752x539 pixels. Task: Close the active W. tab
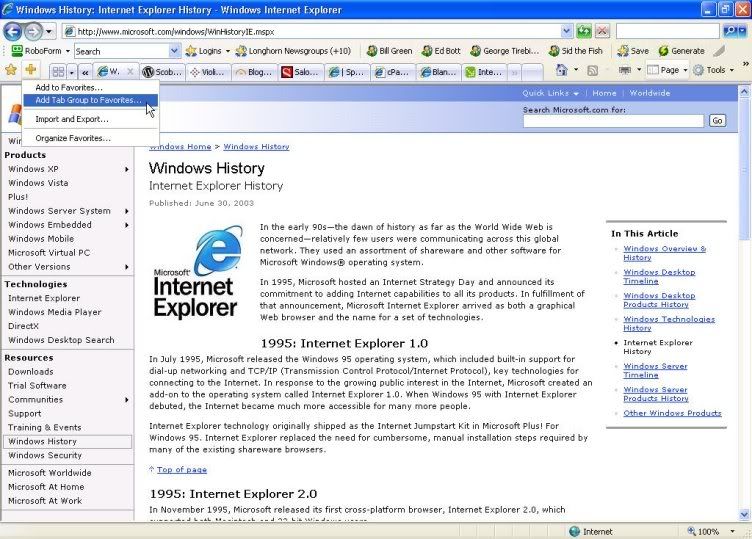click(x=130, y=72)
